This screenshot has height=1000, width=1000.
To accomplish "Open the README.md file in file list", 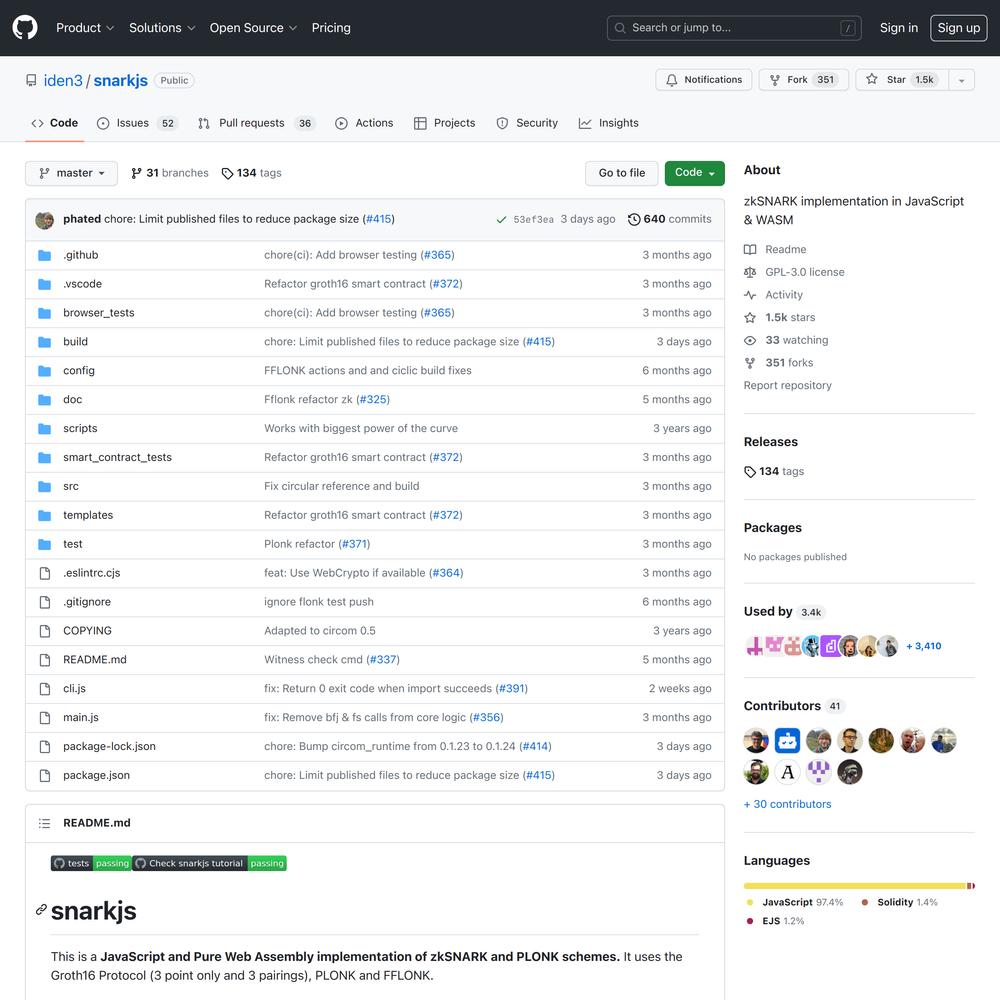I will tap(95, 659).
